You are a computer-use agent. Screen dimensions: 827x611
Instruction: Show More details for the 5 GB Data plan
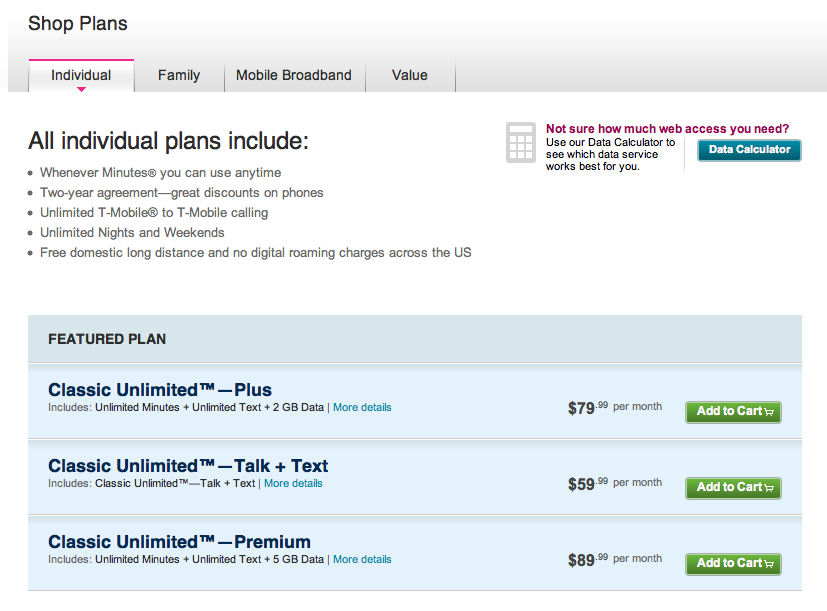point(362,560)
